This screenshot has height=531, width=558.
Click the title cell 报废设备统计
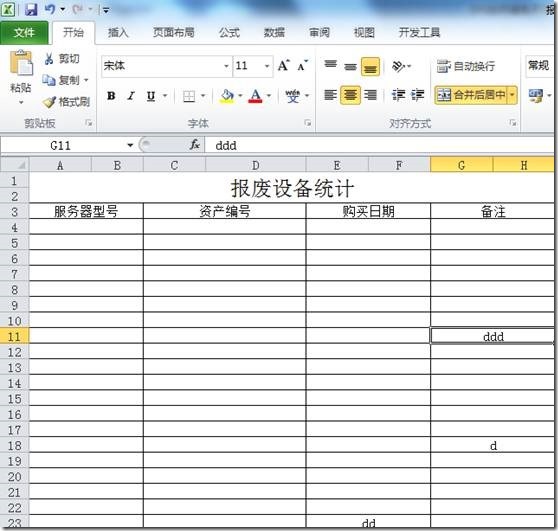[292, 188]
